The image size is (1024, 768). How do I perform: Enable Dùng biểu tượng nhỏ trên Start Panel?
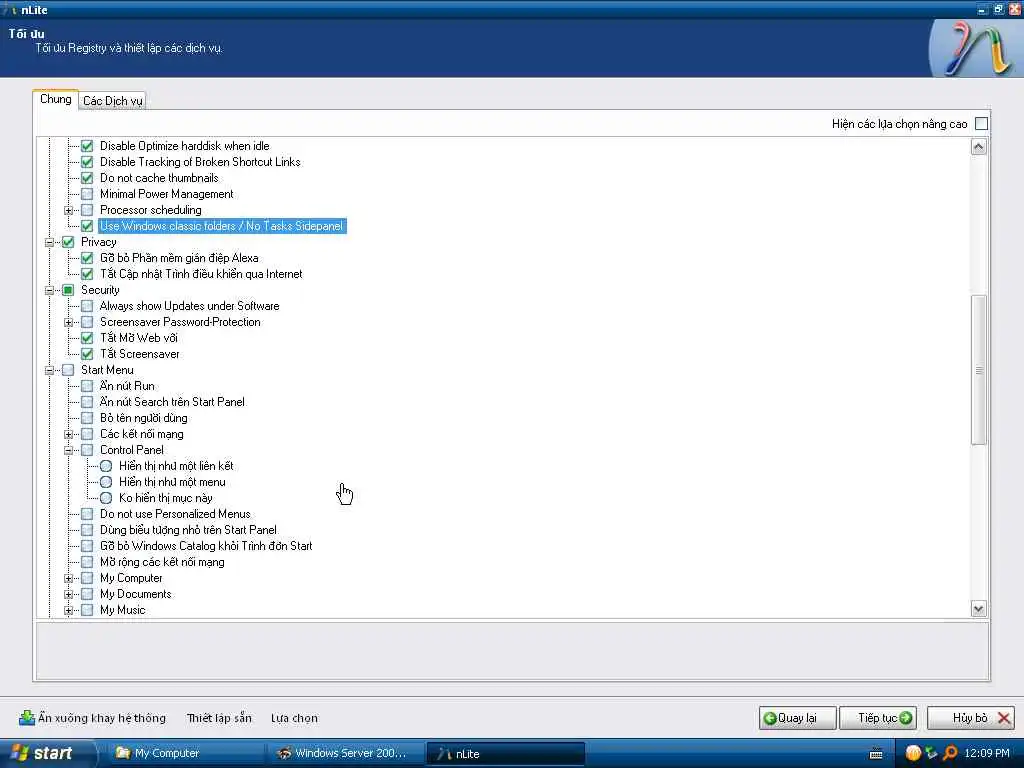click(x=87, y=530)
